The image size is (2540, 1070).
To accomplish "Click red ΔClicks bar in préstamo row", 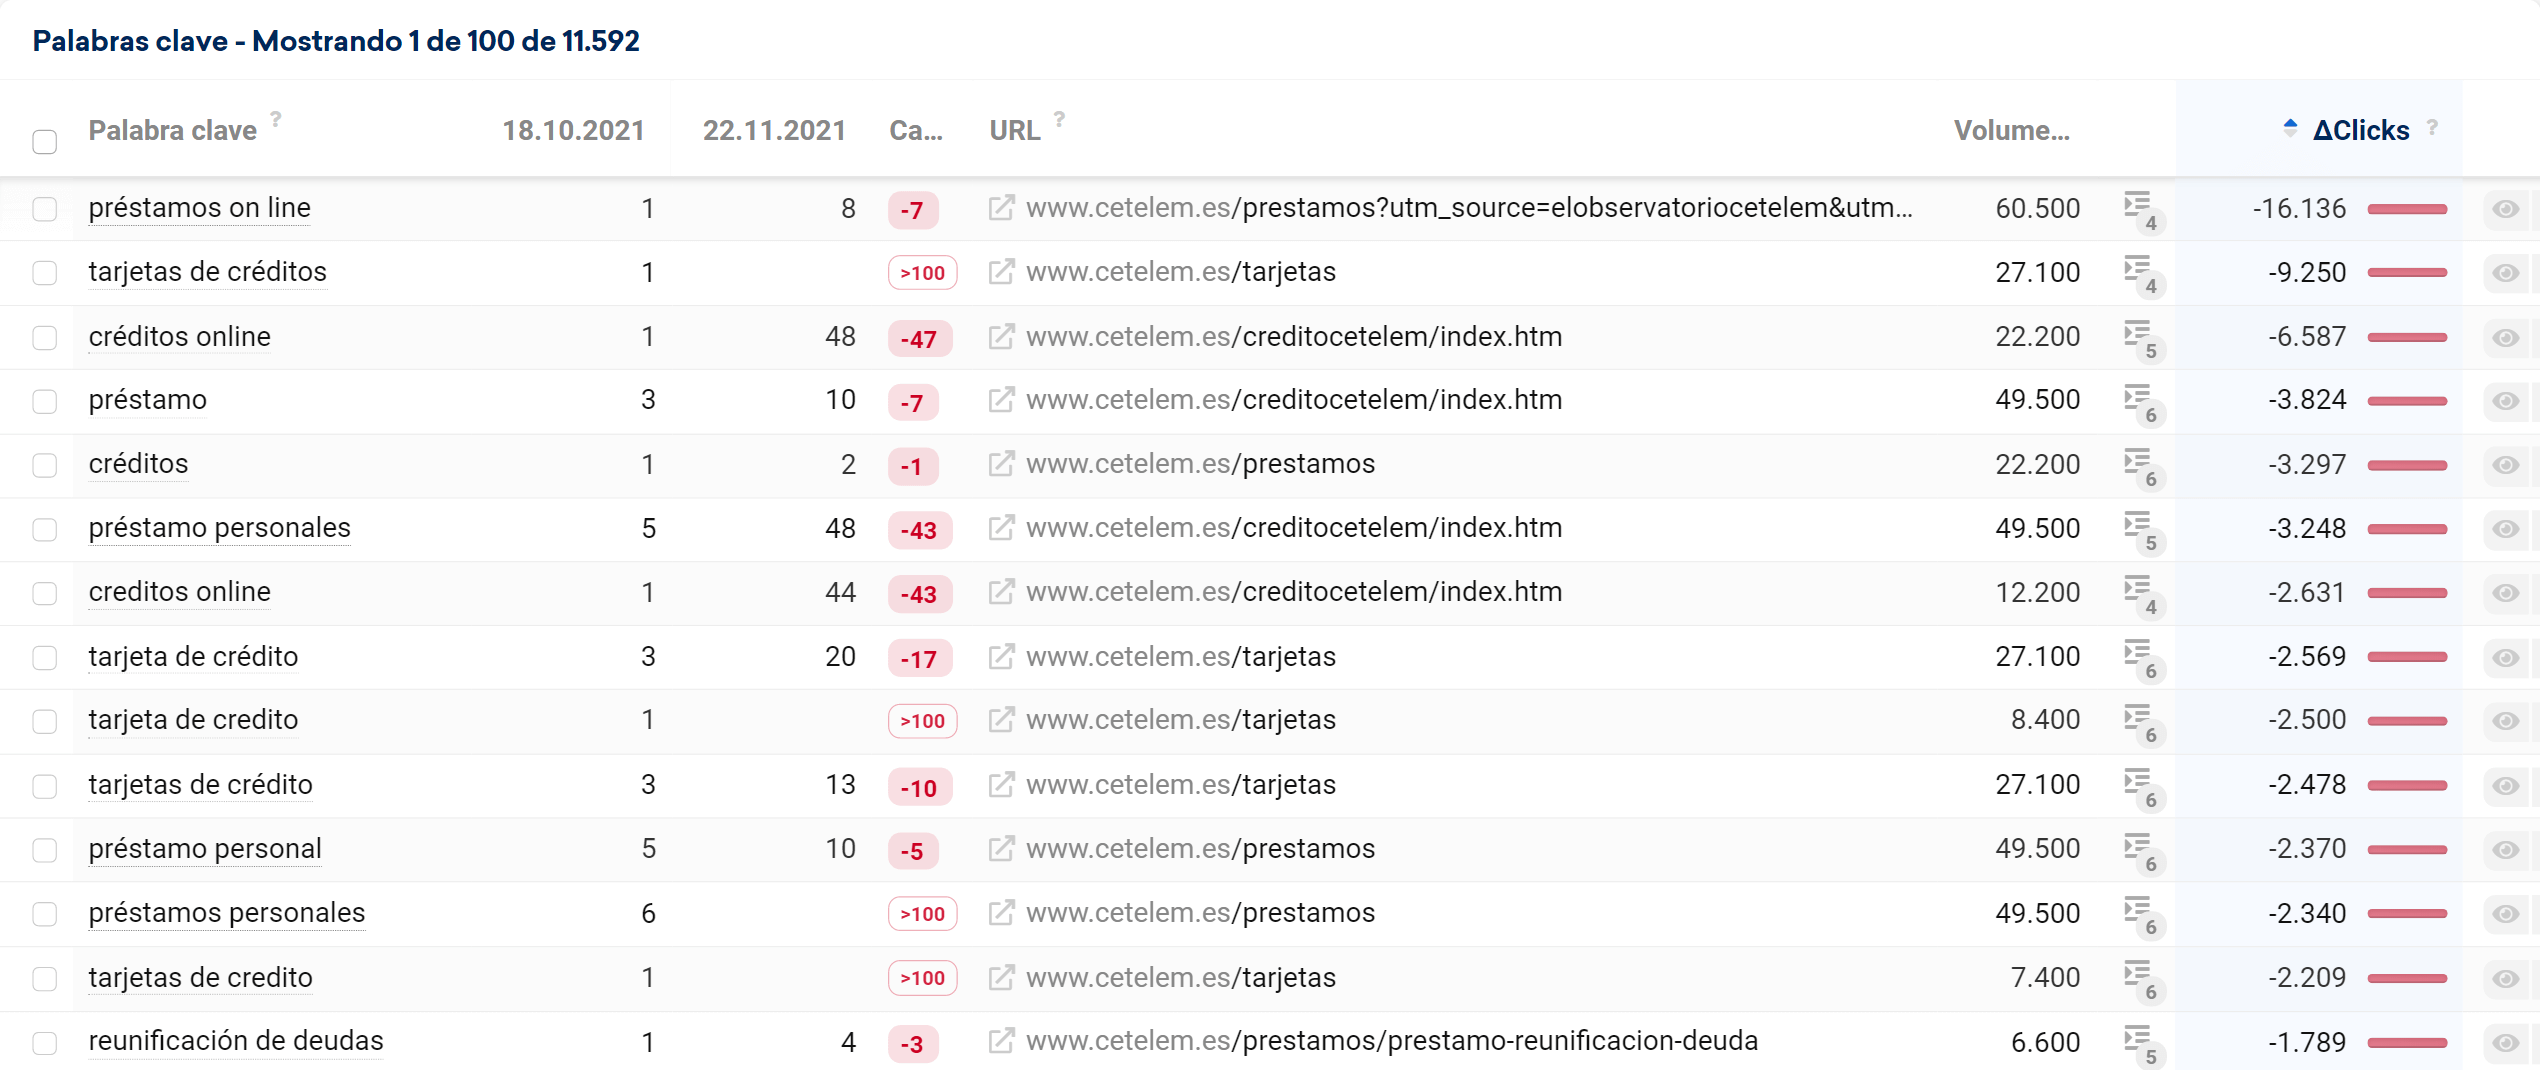I will tap(2407, 401).
